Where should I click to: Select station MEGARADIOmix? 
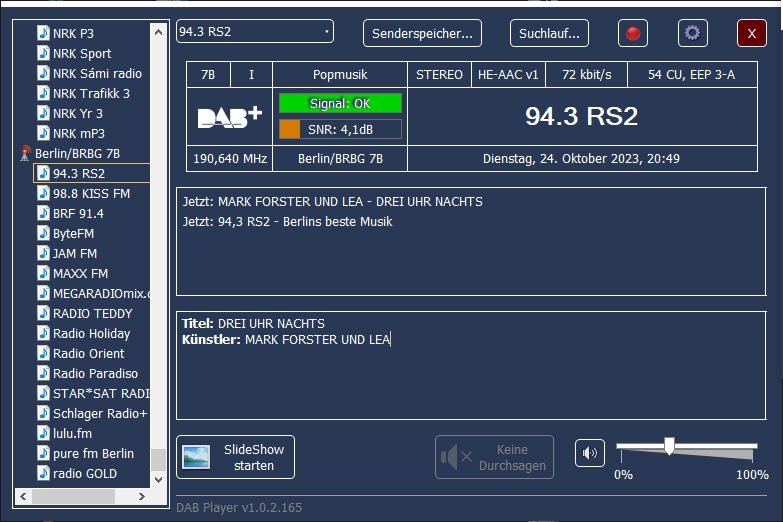pos(101,293)
